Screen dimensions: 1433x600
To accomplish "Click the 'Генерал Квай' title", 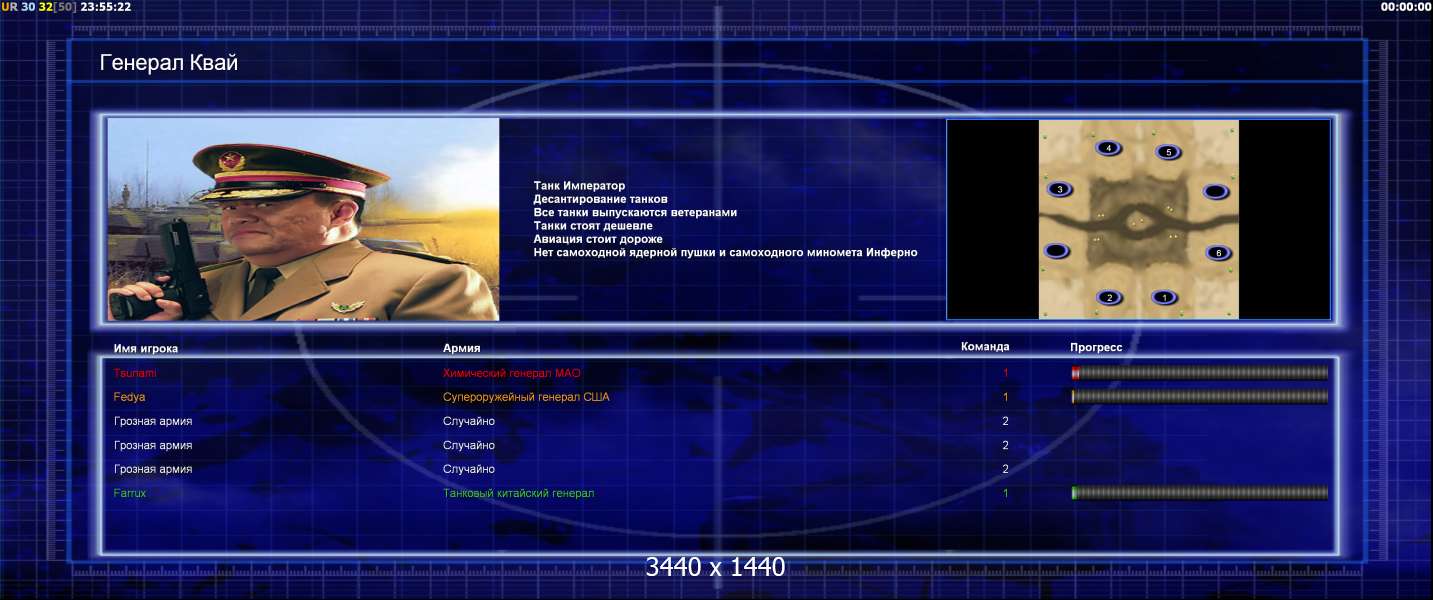I will (x=169, y=63).
